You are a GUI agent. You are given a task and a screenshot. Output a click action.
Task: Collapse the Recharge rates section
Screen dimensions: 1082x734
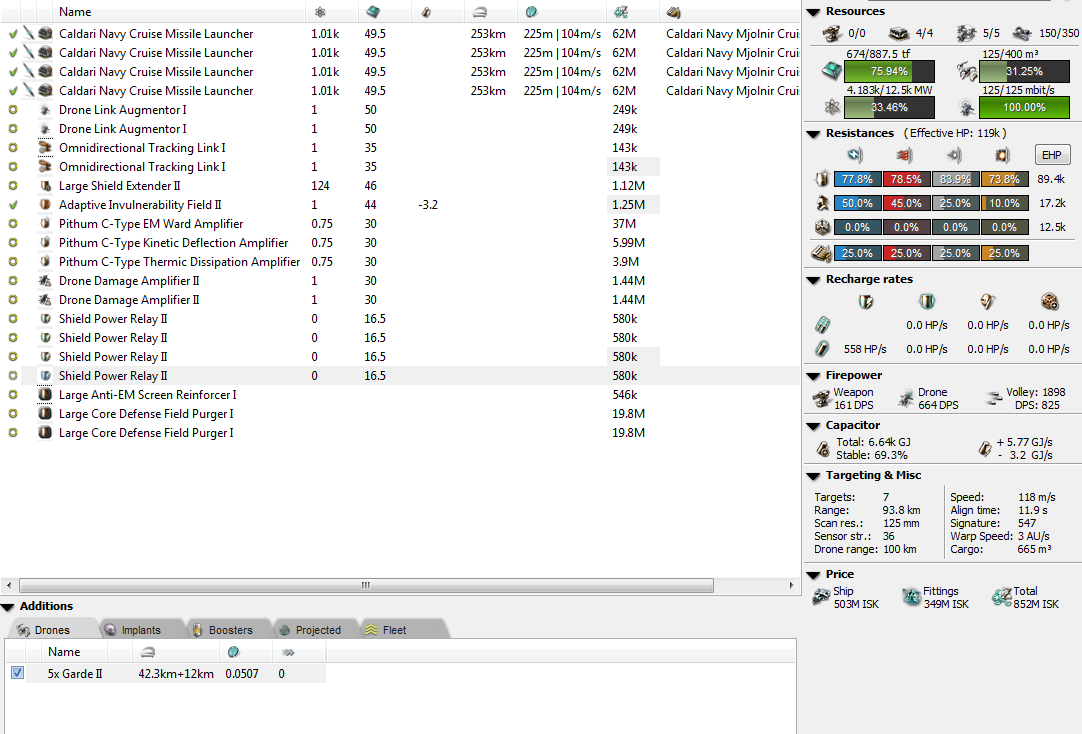[x=813, y=280]
